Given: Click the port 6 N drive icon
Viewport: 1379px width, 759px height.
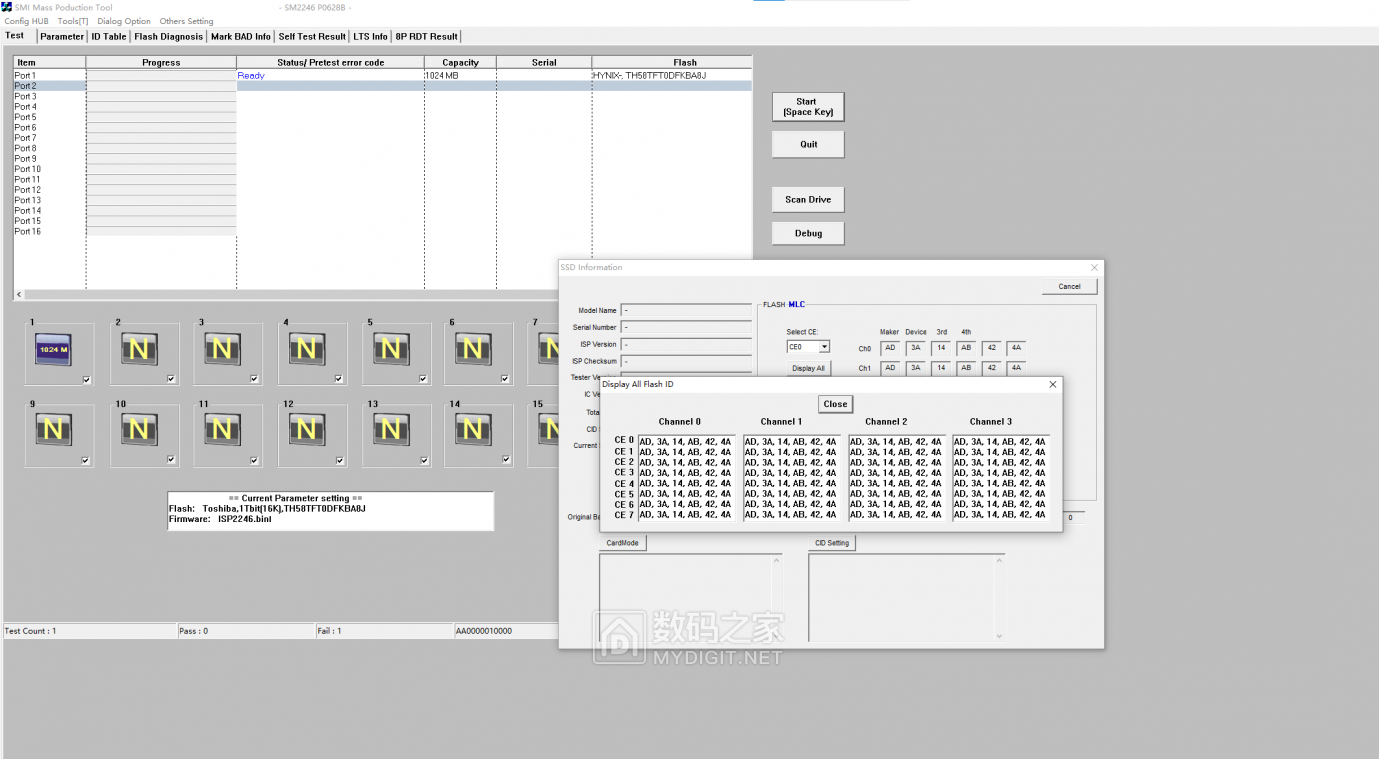Looking at the screenshot, I should pyautogui.click(x=473, y=349).
